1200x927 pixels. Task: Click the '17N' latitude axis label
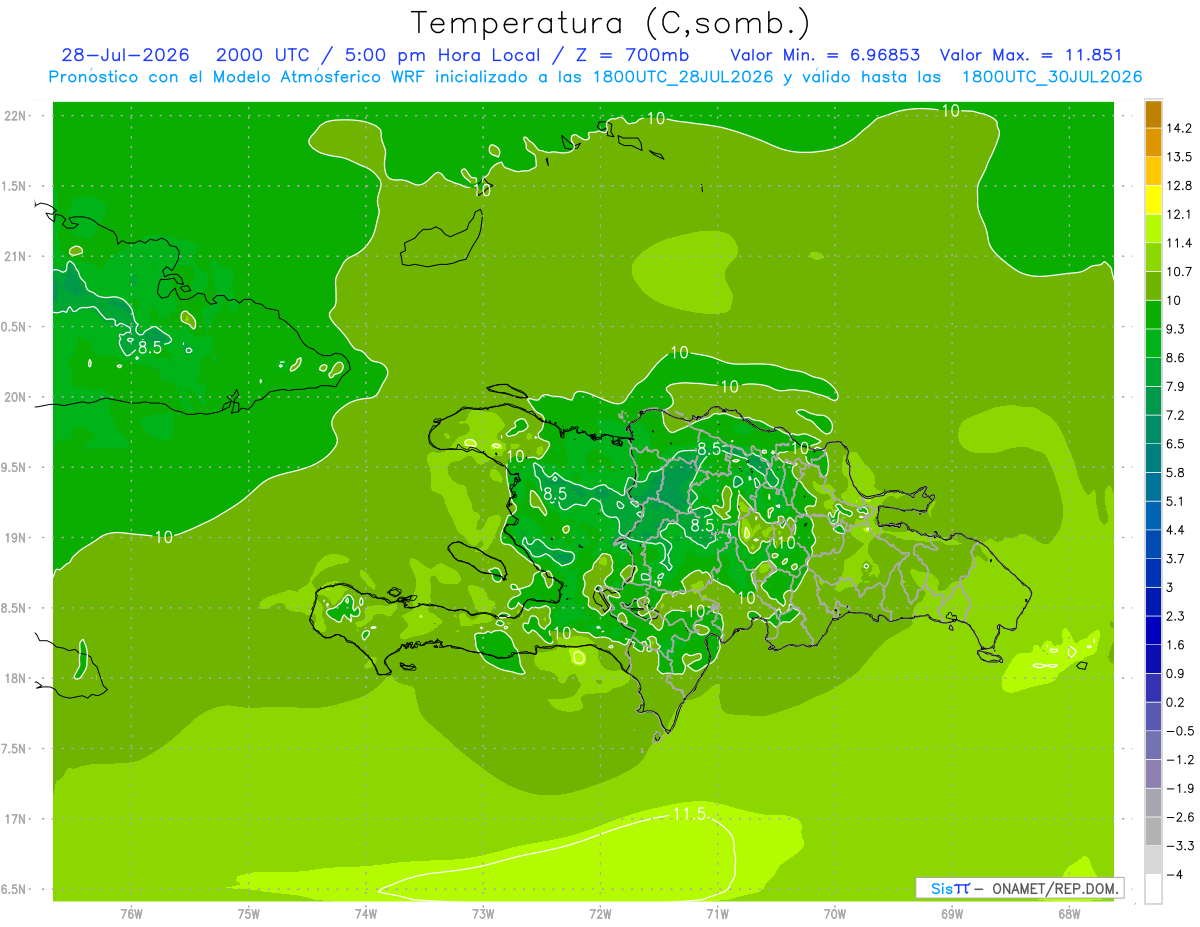[x=17, y=819]
